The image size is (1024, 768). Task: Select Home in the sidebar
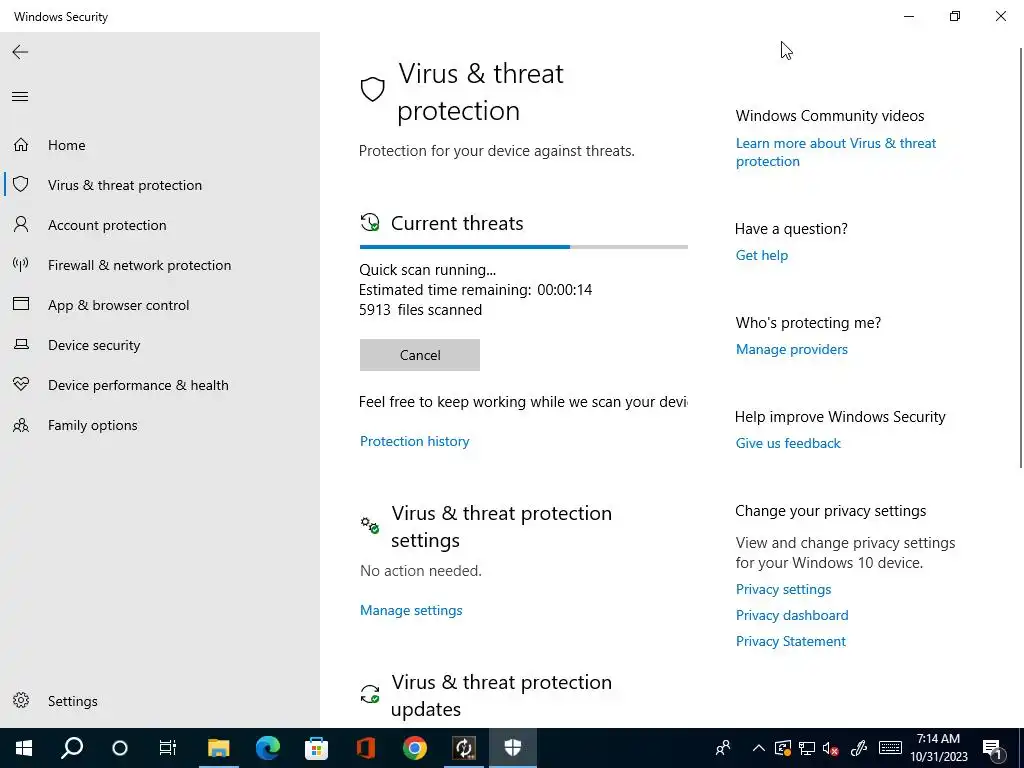coord(67,145)
